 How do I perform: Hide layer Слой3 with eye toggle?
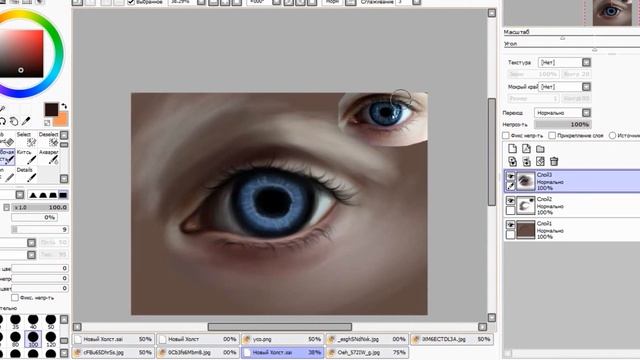click(x=510, y=176)
